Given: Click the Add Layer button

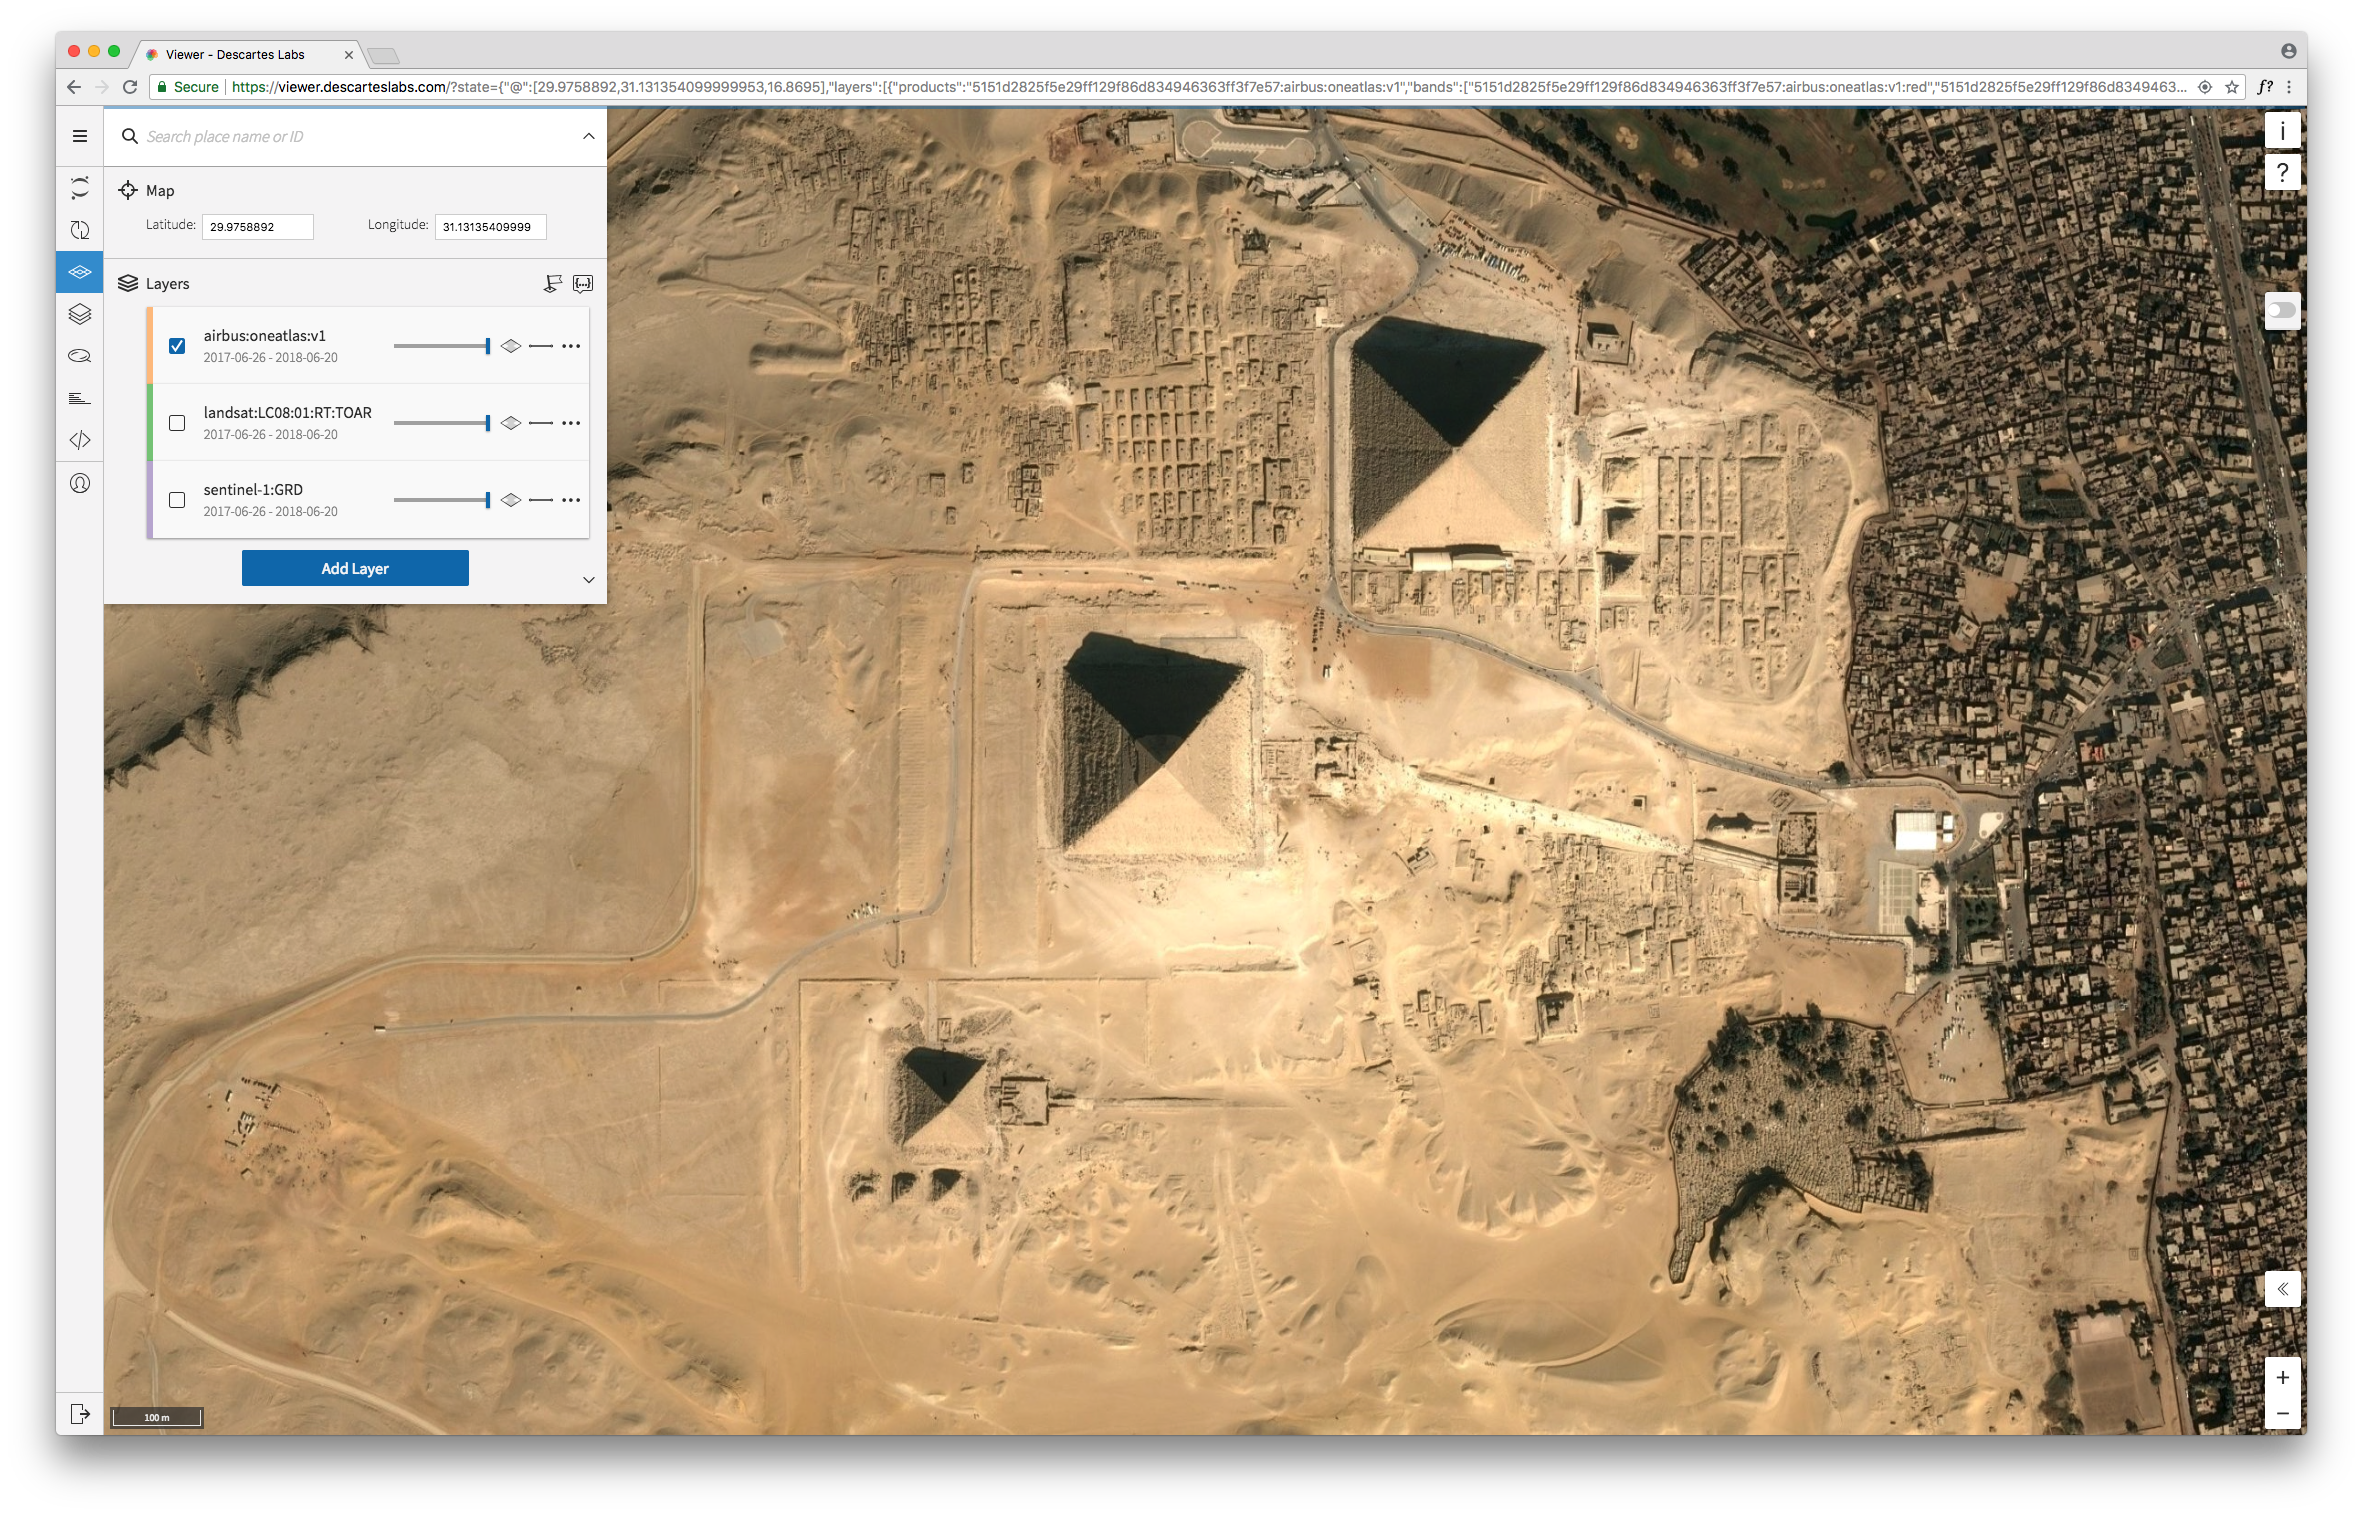Looking at the screenshot, I should pyautogui.click(x=355, y=568).
